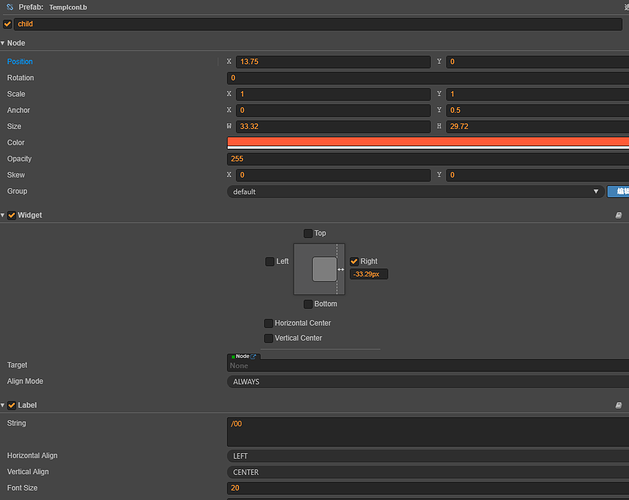This screenshot has height=500, width=629.
Task: Disable the Label component checkbox
Action: pyautogui.click(x=12, y=405)
